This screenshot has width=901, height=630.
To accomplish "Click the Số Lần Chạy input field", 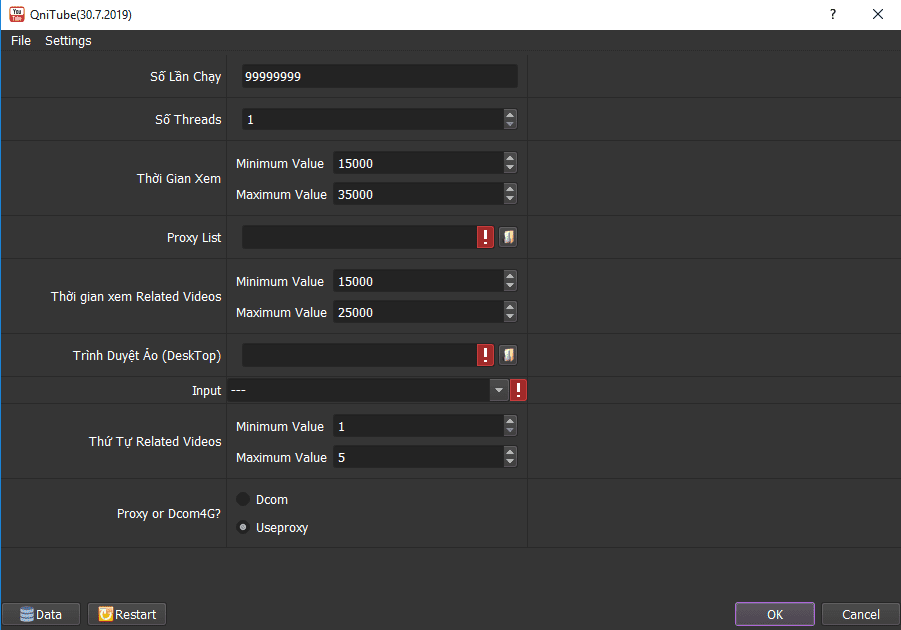I will click(x=379, y=77).
